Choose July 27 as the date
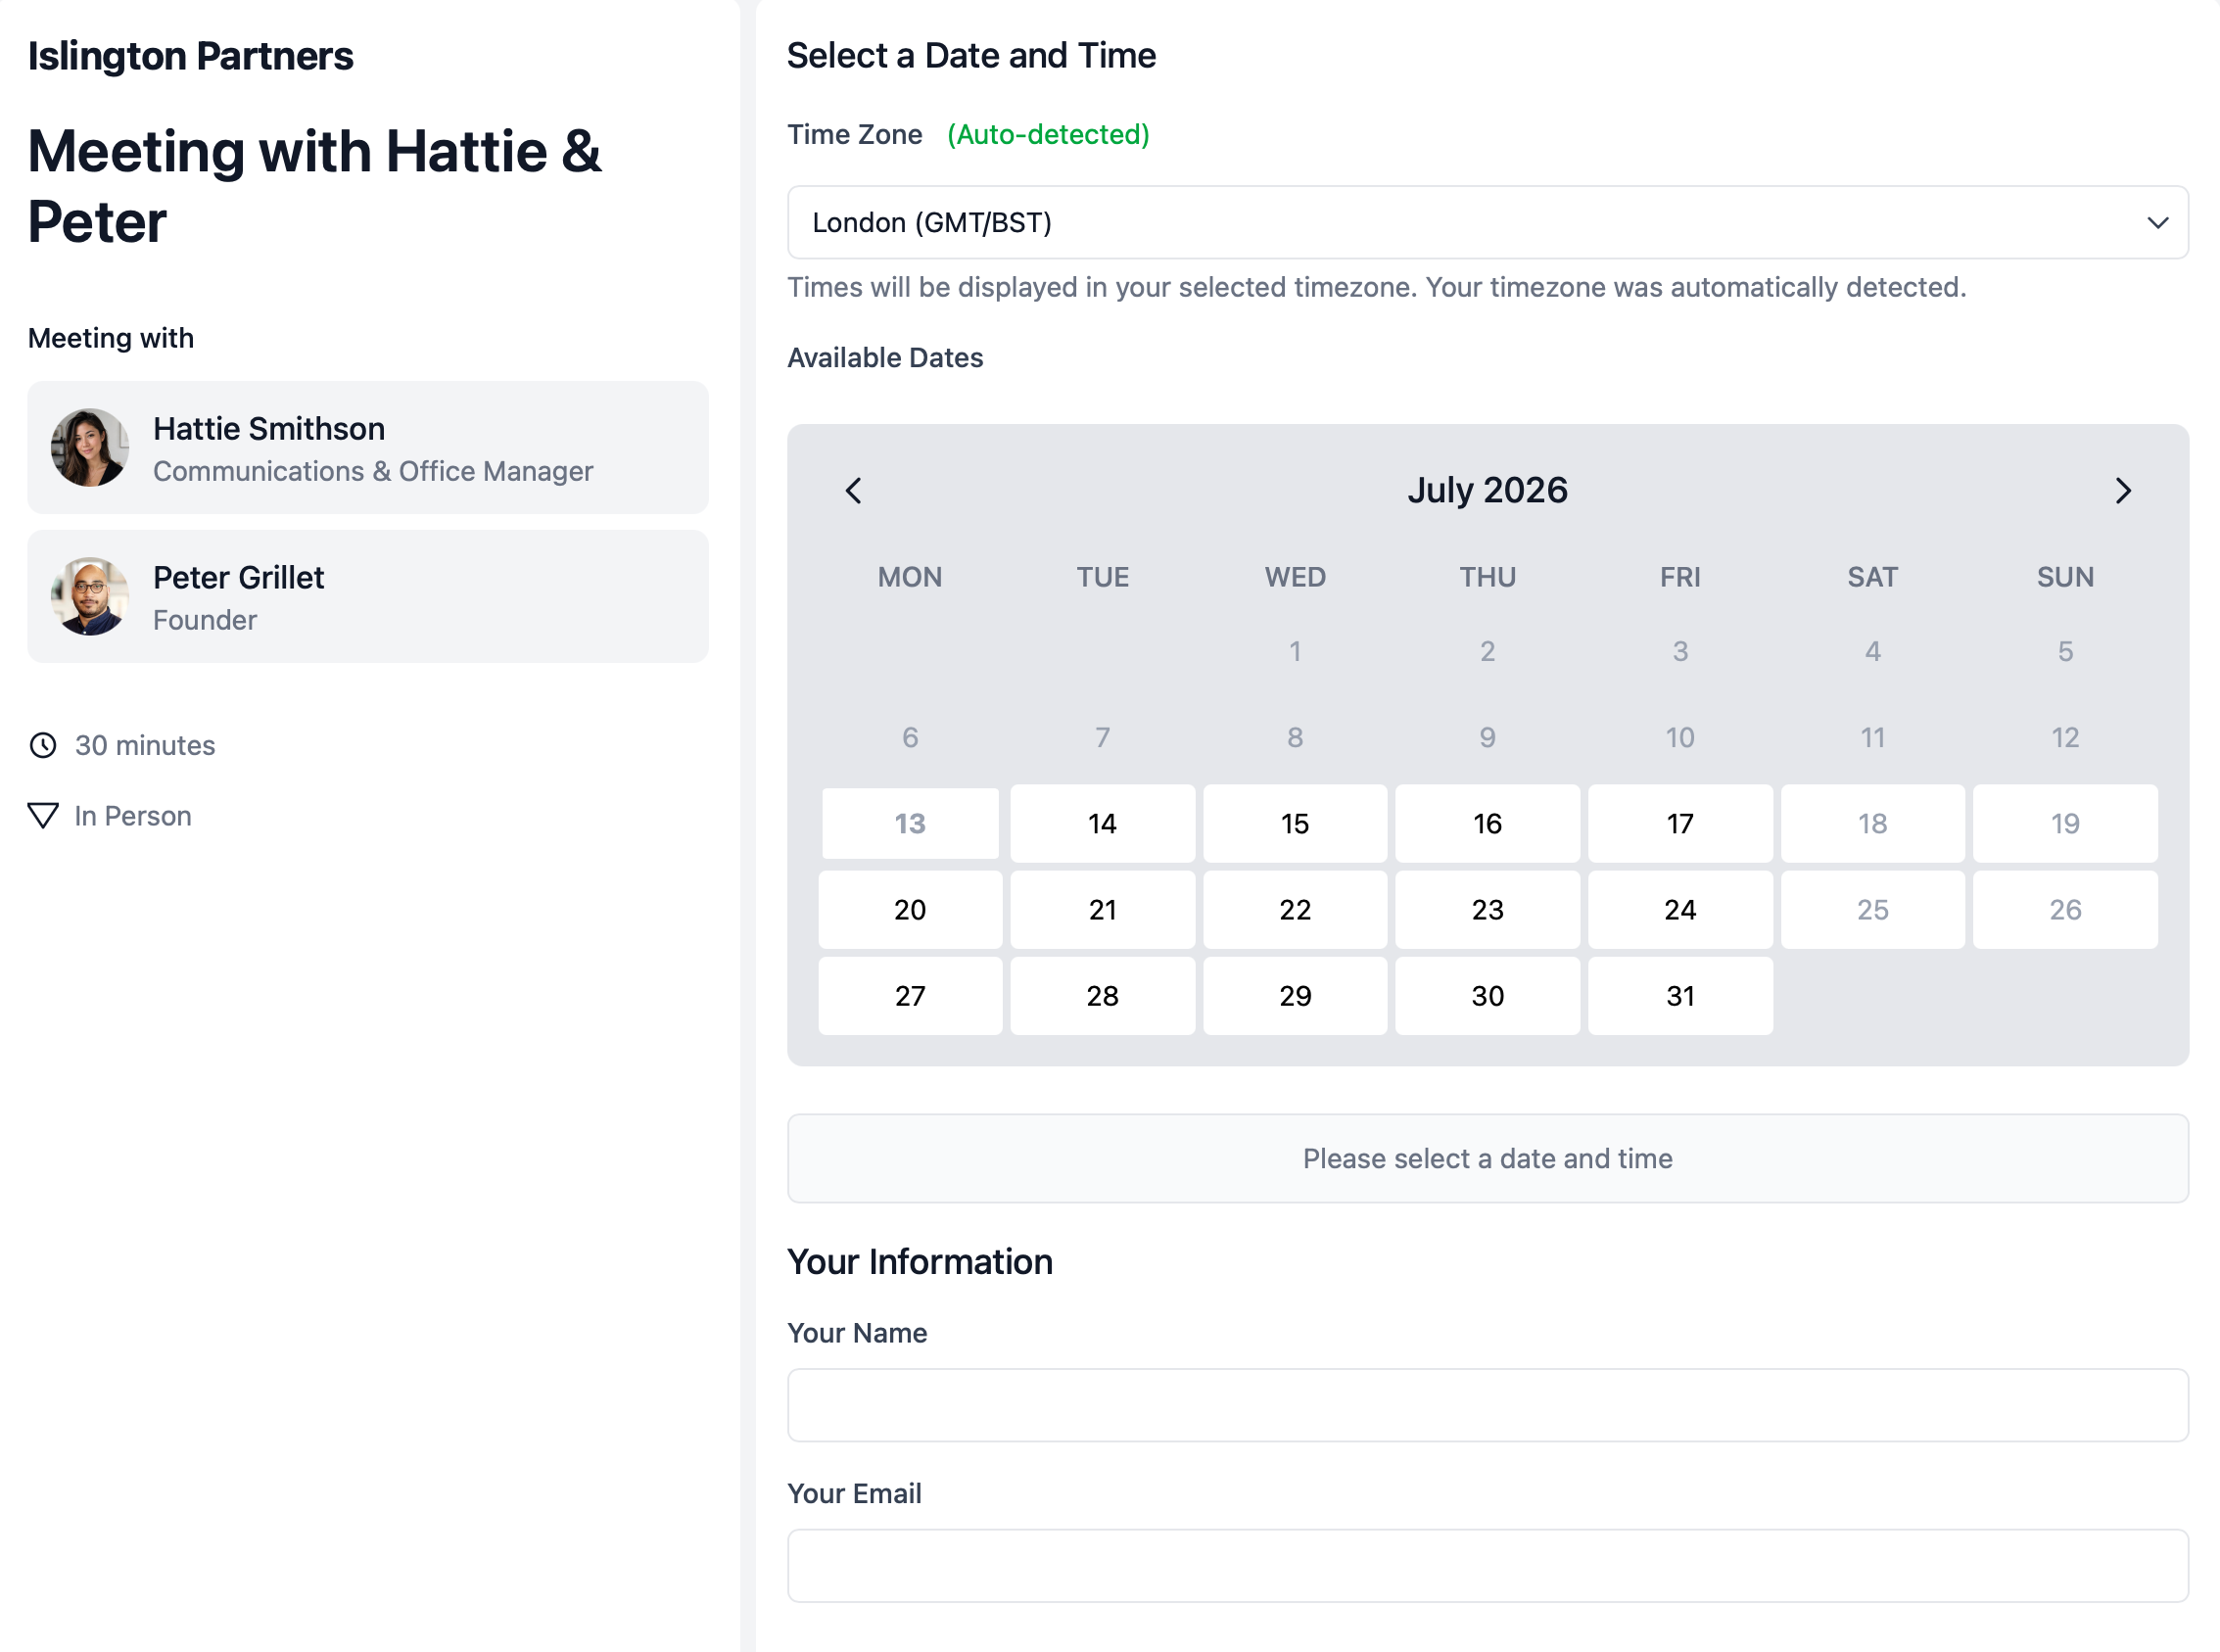The width and height of the screenshot is (2220, 1652). 910,995
